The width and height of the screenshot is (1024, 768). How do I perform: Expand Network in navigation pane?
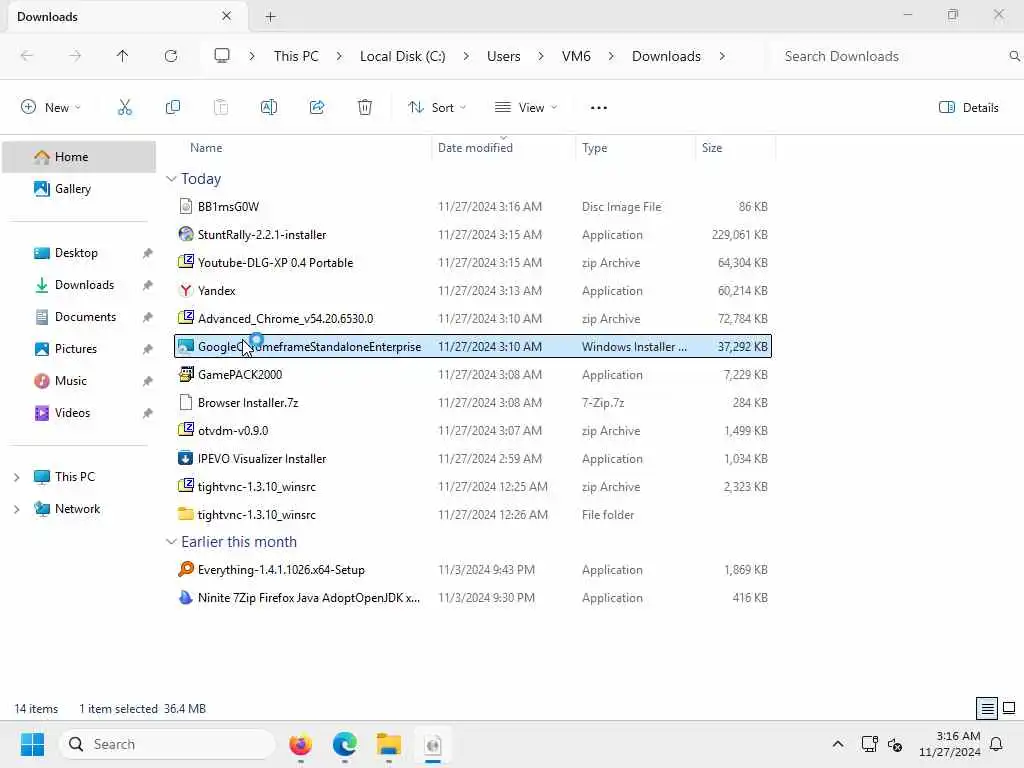click(x=17, y=509)
